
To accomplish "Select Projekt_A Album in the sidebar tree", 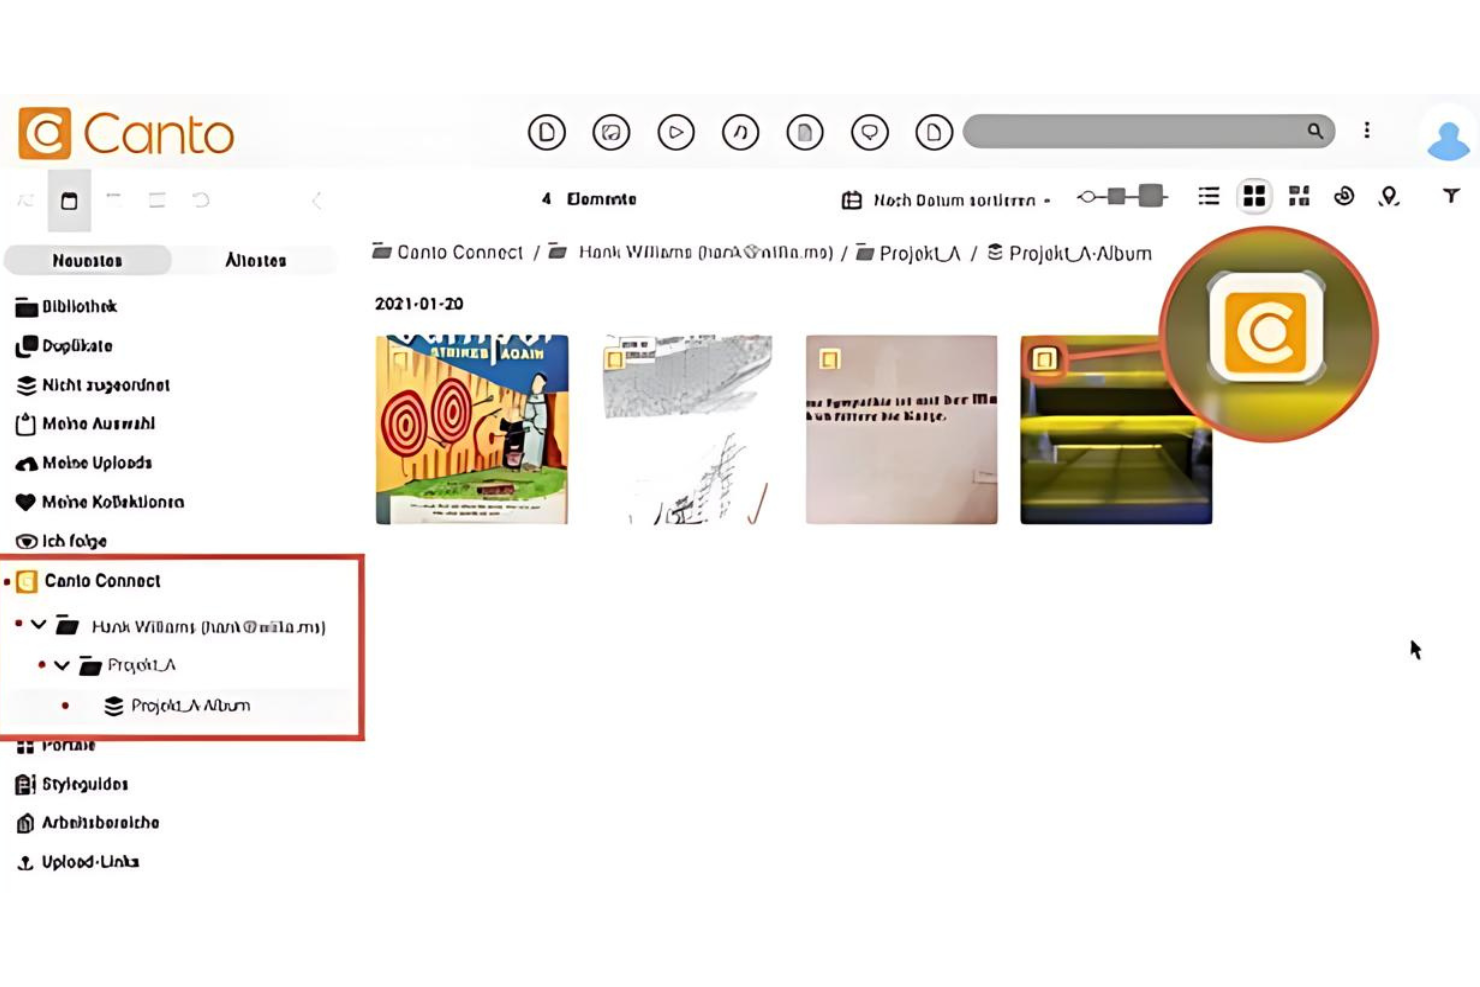I will click(x=177, y=706).
